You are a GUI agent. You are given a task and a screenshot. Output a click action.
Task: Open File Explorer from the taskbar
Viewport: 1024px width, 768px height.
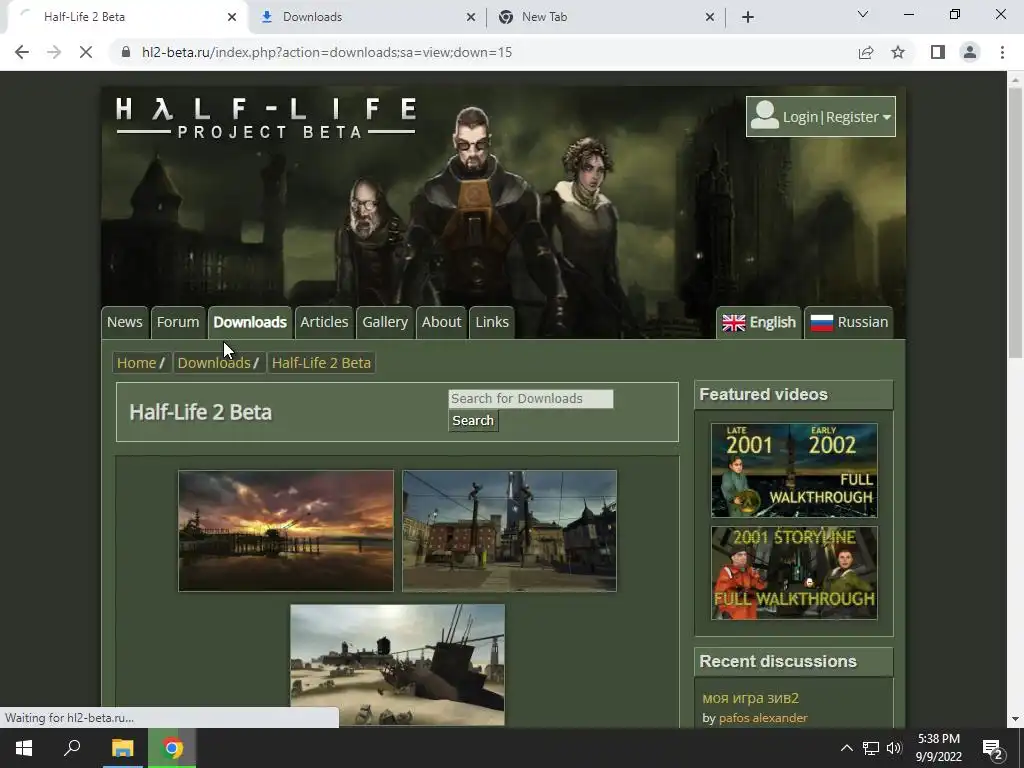[x=122, y=748]
